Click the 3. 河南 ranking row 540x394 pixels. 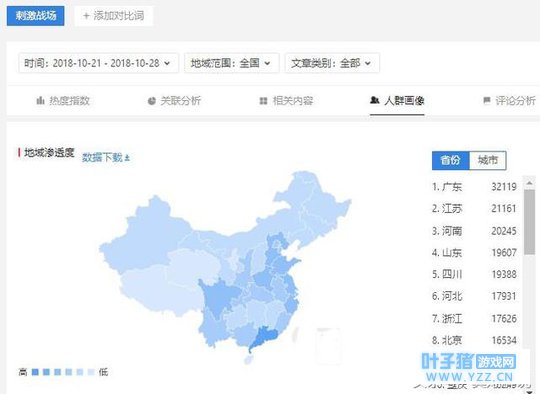[475, 231]
